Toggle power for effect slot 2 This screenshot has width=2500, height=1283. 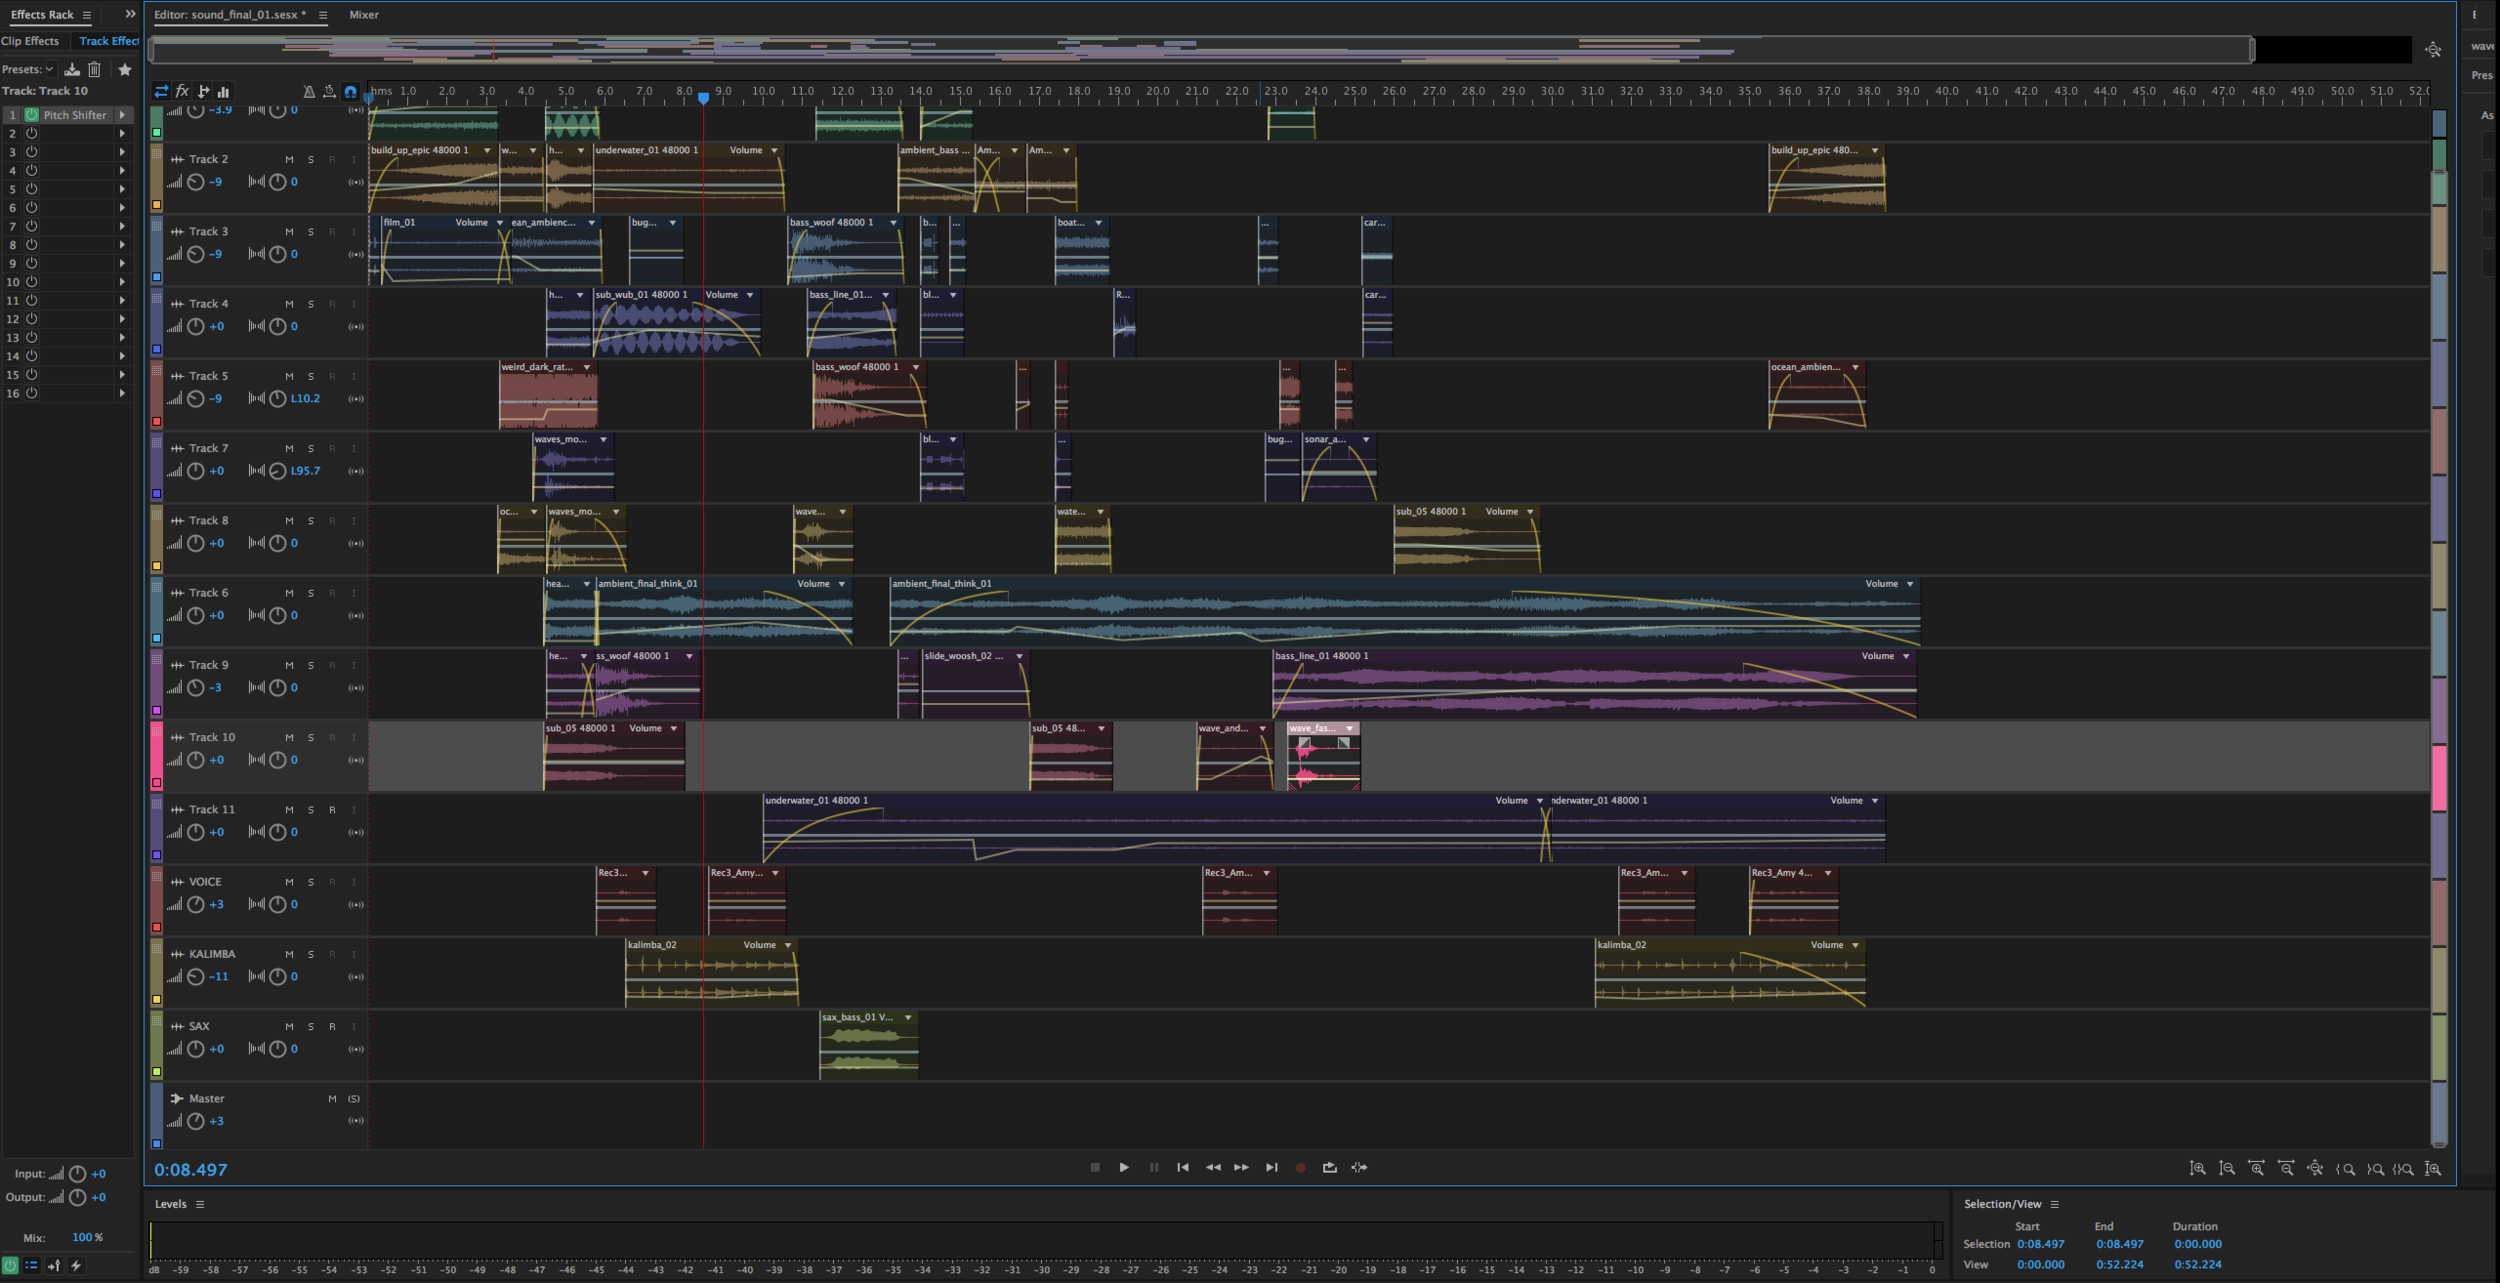pos(31,133)
